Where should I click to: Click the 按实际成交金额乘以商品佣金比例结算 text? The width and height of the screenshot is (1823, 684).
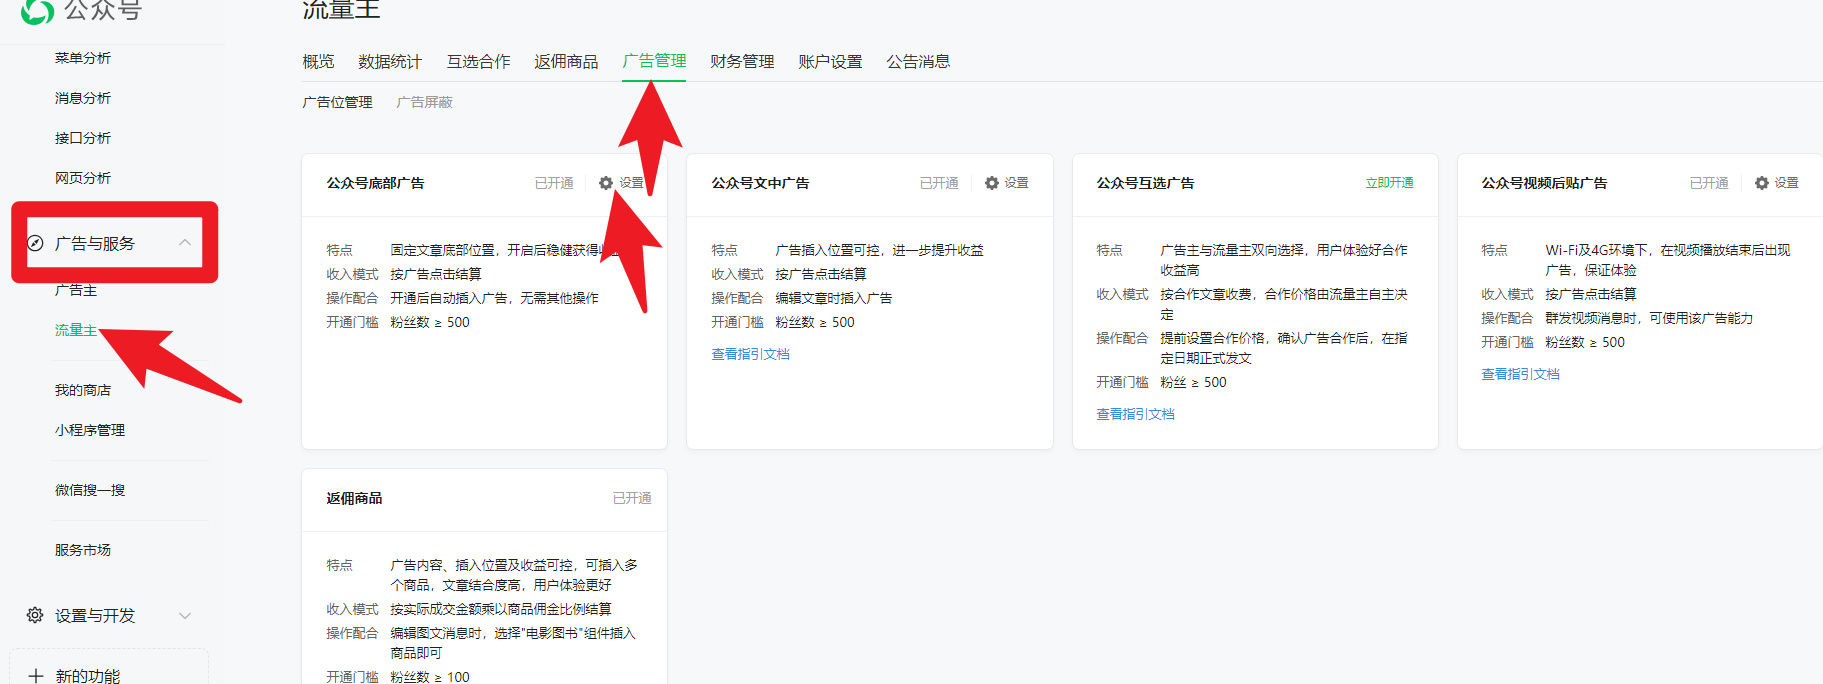[501, 609]
